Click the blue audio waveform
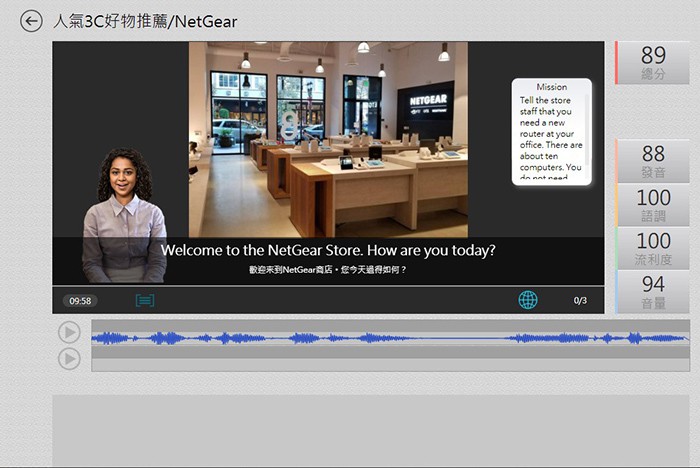This screenshot has height=468, width=700. [390, 338]
